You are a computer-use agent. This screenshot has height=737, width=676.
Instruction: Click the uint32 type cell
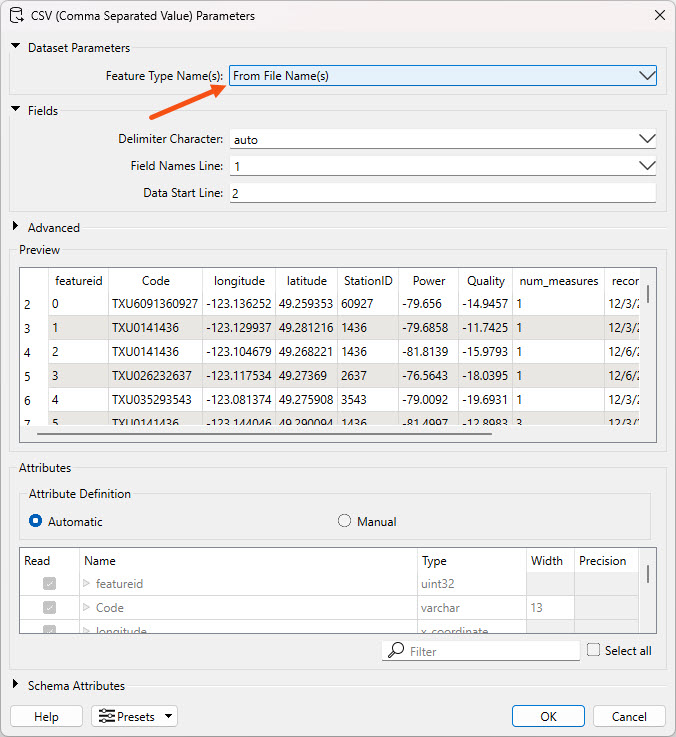(472, 584)
